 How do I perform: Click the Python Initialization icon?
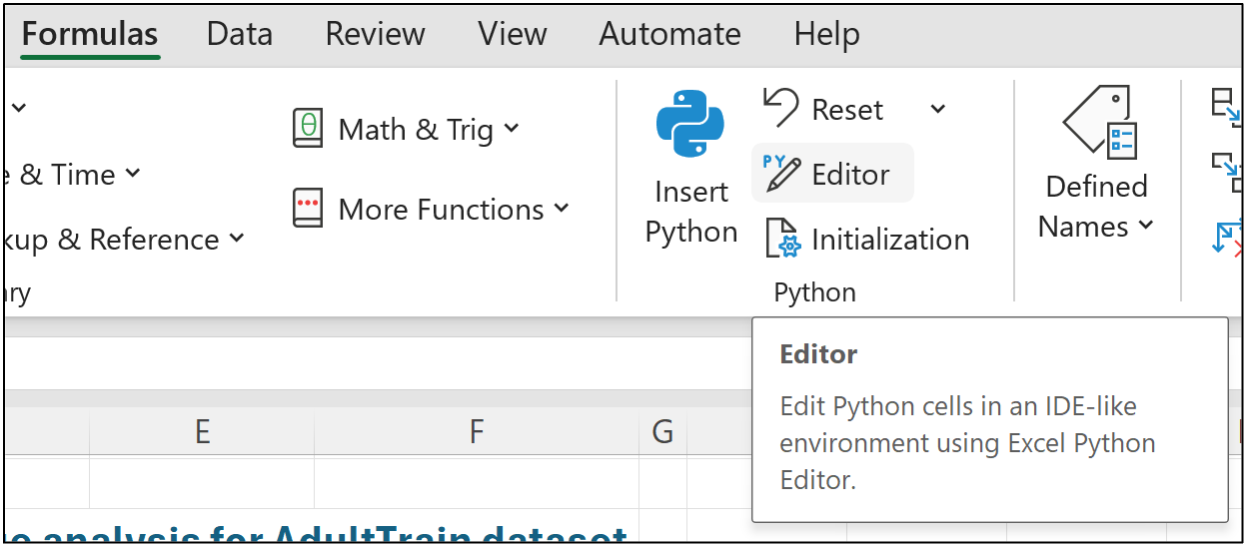click(781, 240)
